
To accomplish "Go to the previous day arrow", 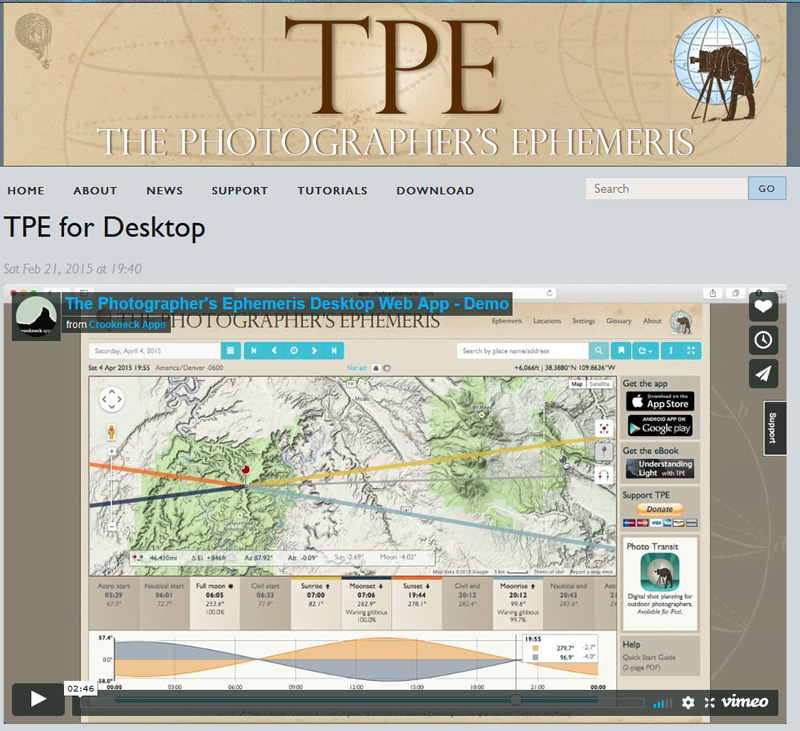I will click(x=274, y=350).
